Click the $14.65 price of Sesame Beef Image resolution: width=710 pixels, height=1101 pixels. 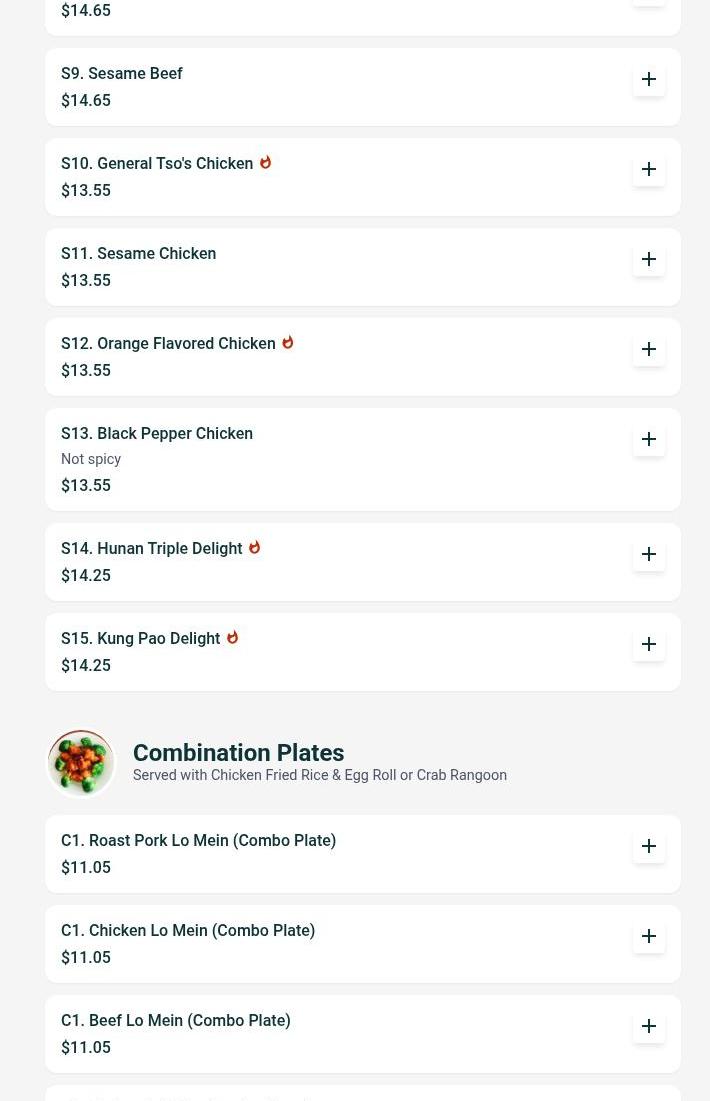pyautogui.click(x=86, y=100)
